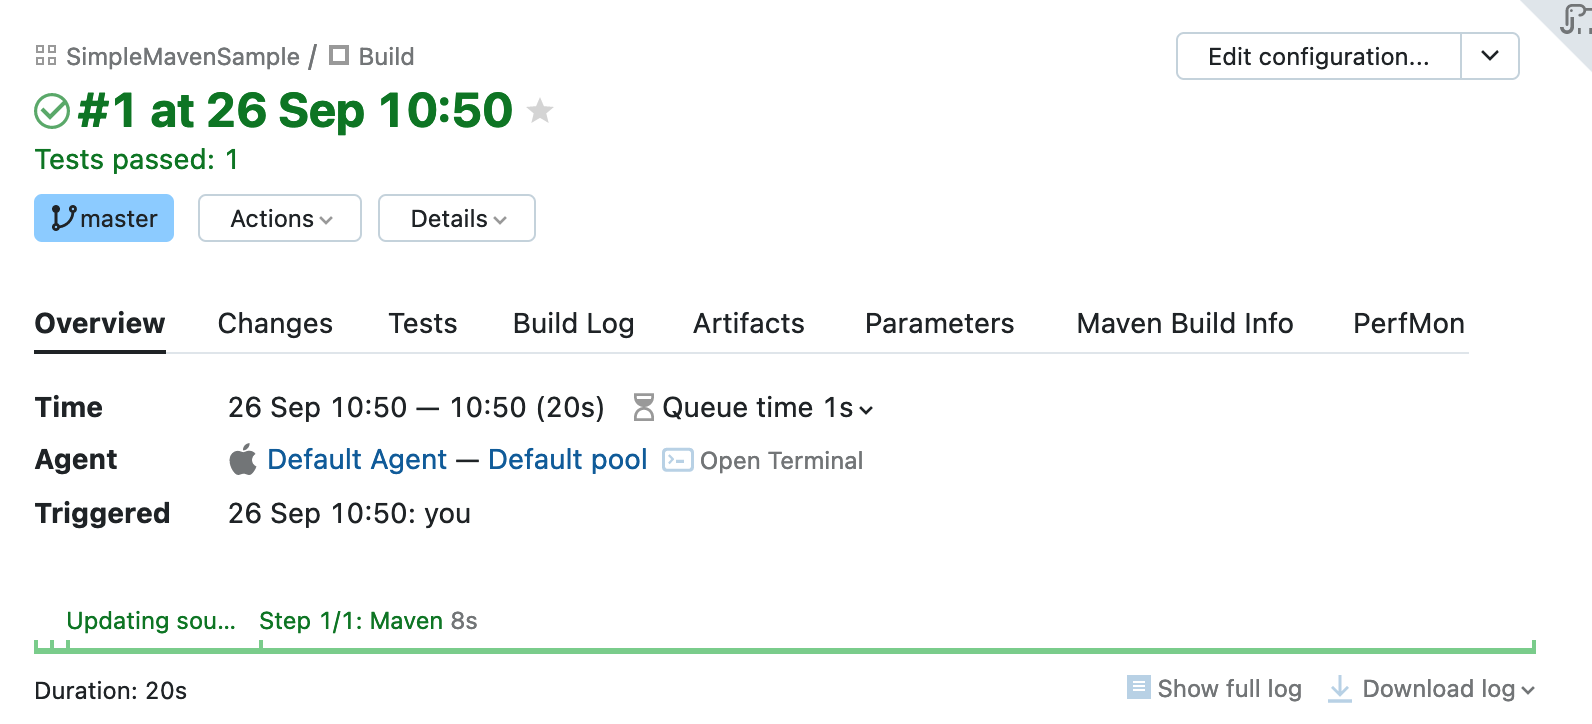Image resolution: width=1592 pixels, height=724 pixels.
Task: Open dropdown arrow beside Edit configuration
Action: (x=1490, y=56)
